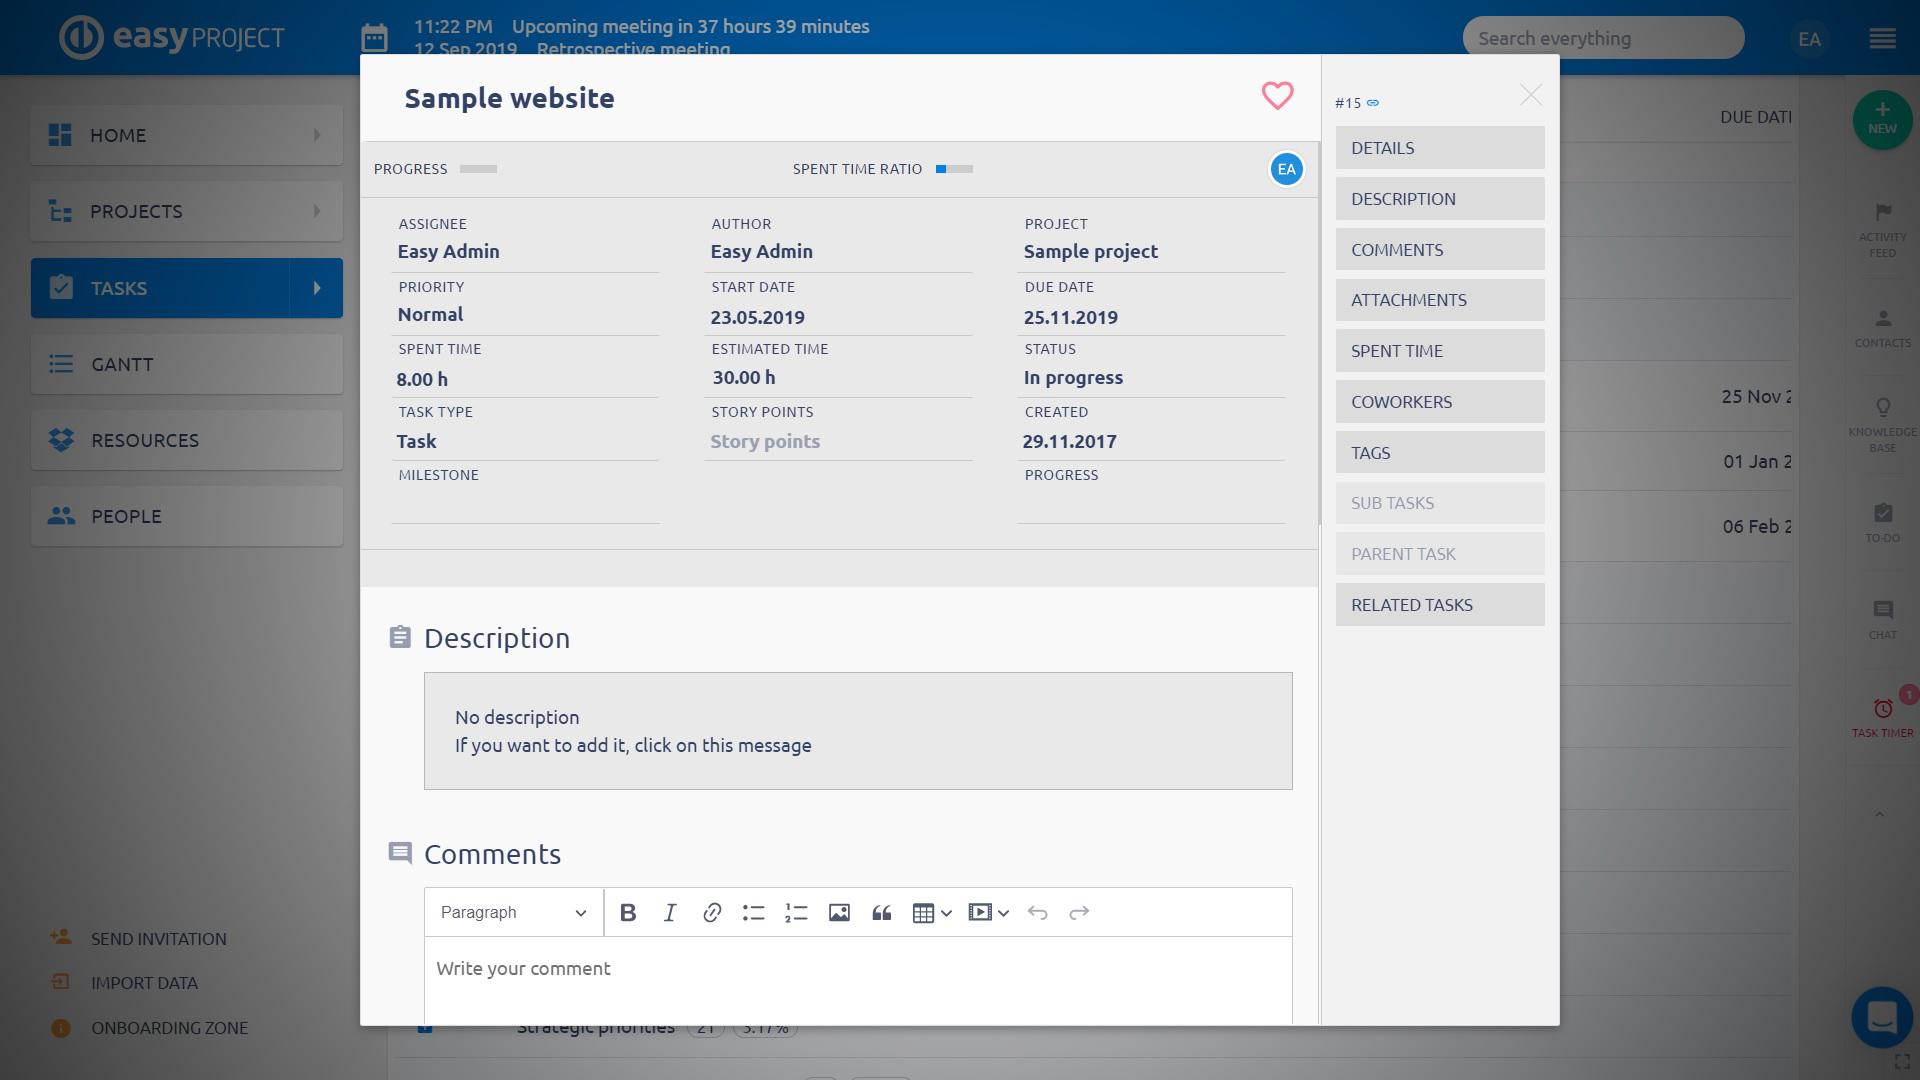The height and width of the screenshot is (1080, 1920).
Task: Toggle bold formatting in comment editor
Action: 628,912
